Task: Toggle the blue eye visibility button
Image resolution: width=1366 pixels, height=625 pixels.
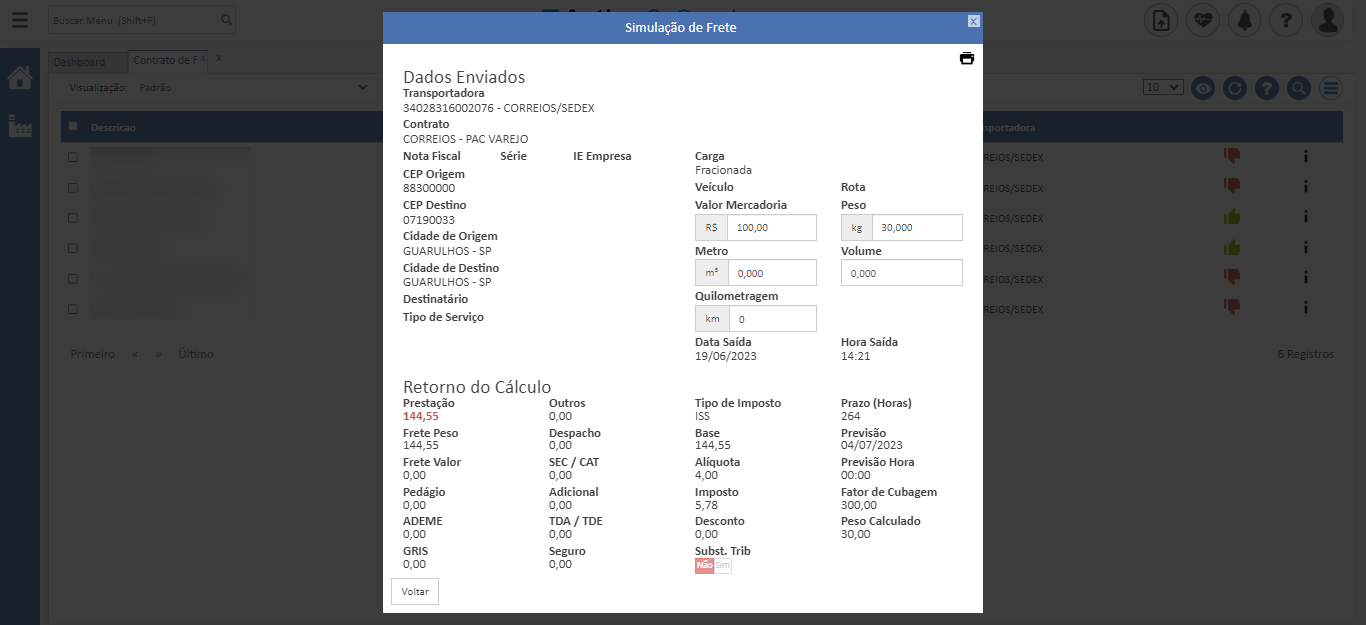Action: point(1203,88)
